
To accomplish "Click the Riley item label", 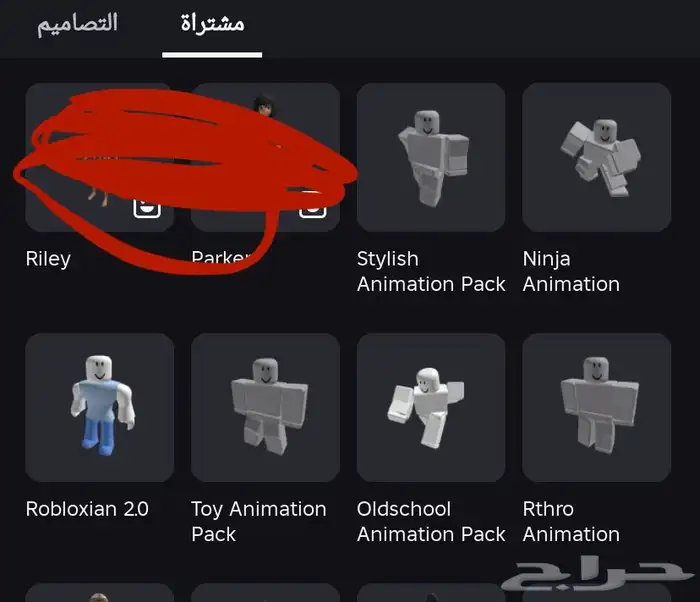I will click(48, 259).
